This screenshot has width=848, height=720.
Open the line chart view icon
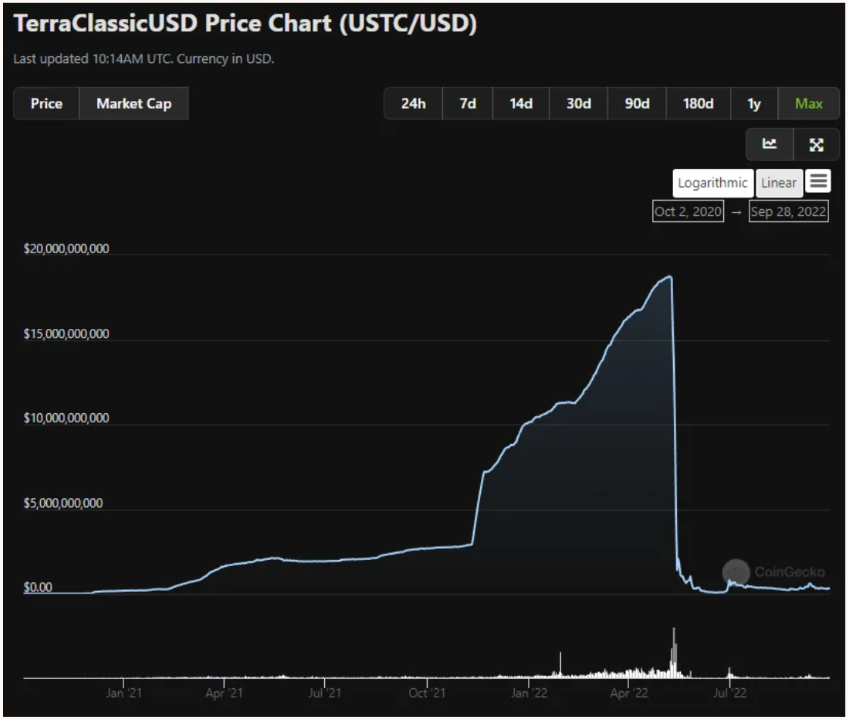click(x=770, y=144)
